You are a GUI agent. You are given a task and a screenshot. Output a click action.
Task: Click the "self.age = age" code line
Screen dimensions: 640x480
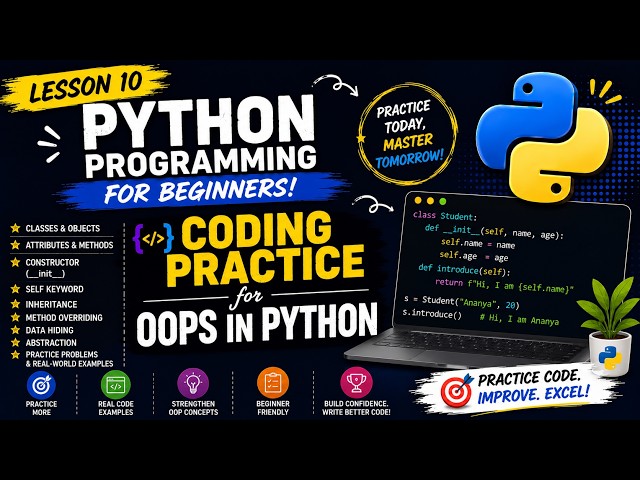pos(474,256)
